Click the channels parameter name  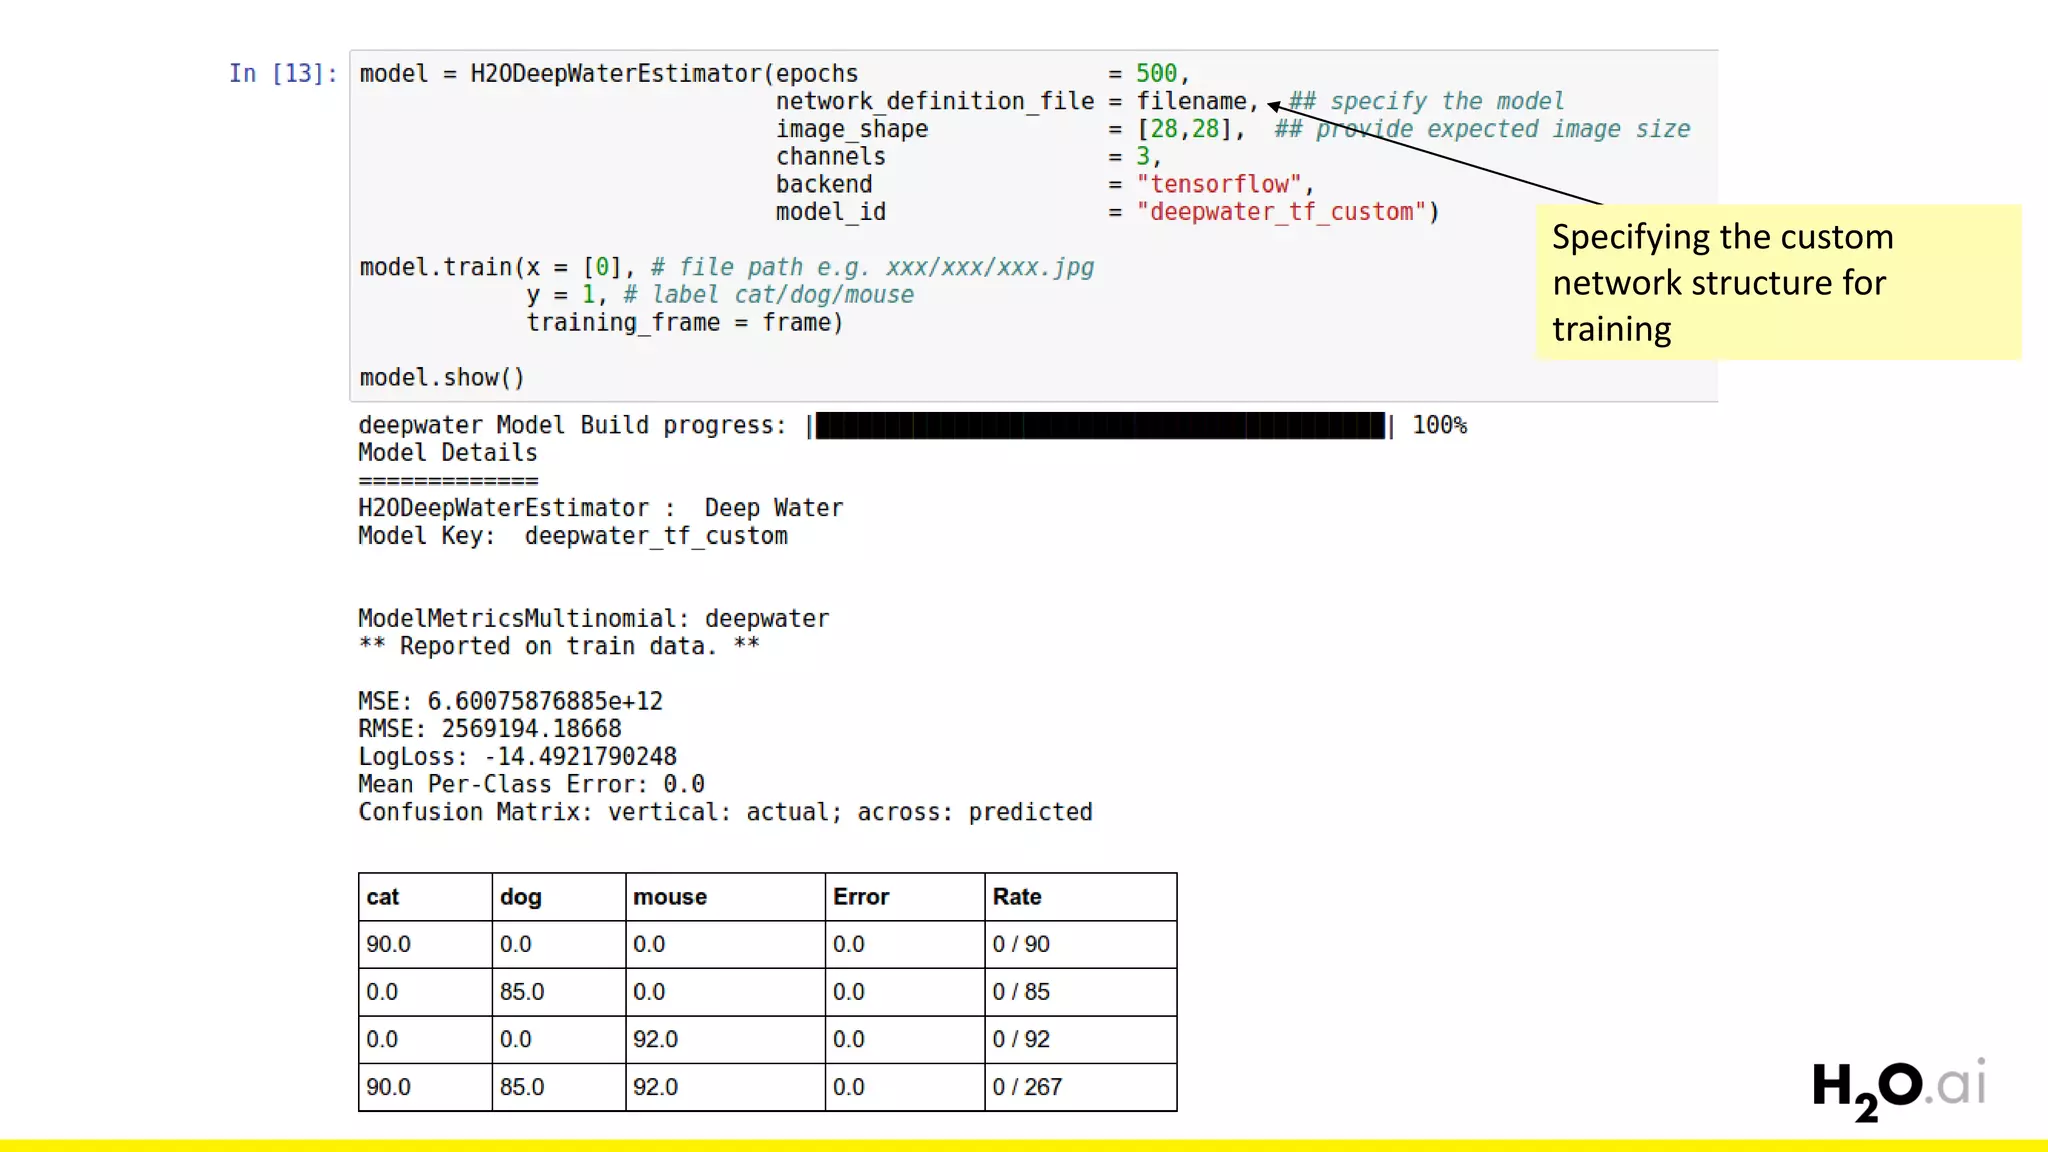(x=830, y=157)
